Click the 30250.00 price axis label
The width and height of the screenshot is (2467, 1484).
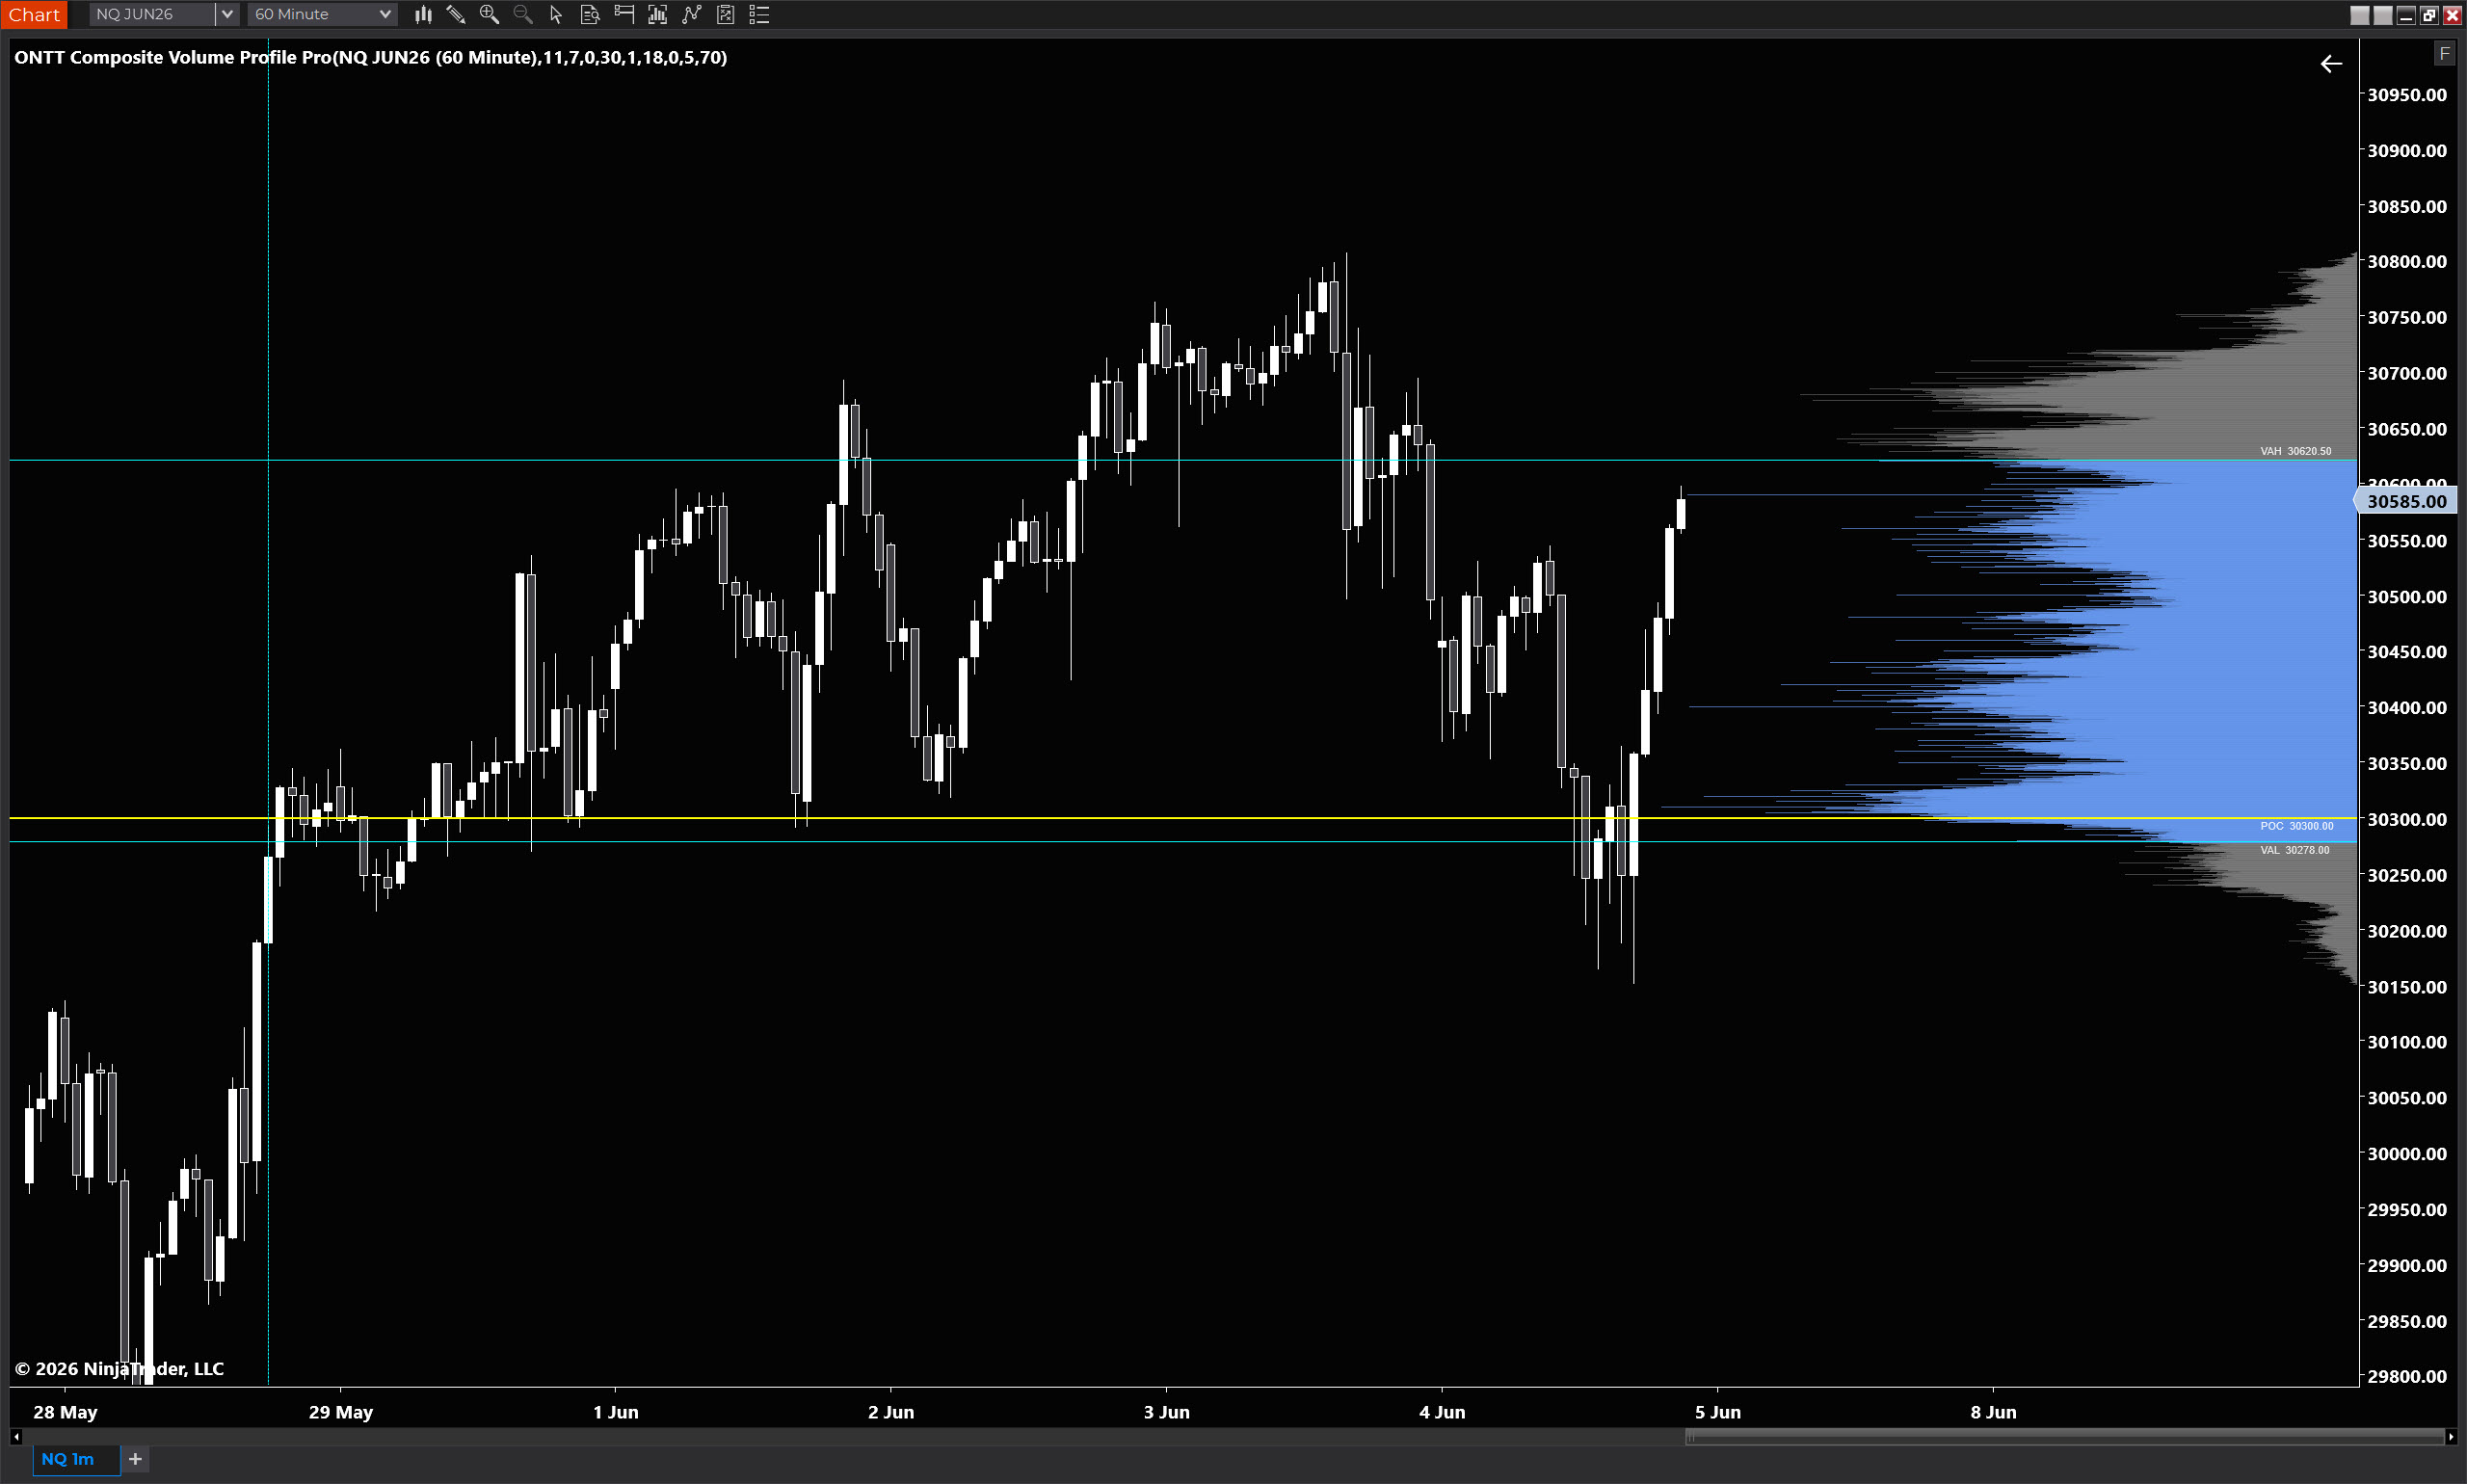pyautogui.click(x=2407, y=875)
